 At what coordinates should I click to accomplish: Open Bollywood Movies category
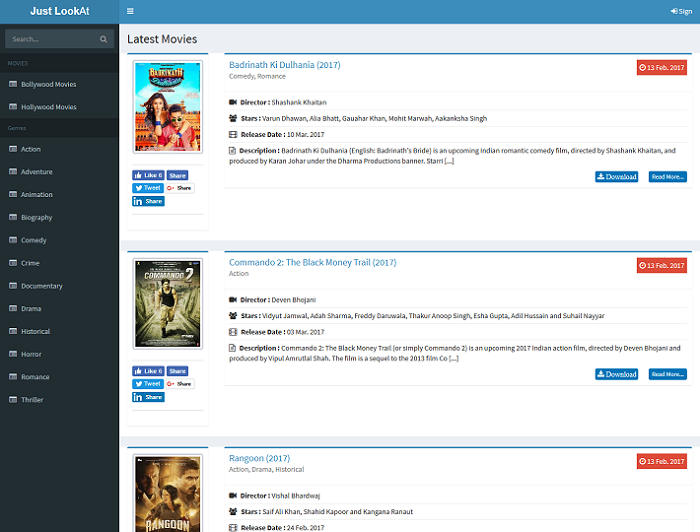click(48, 84)
